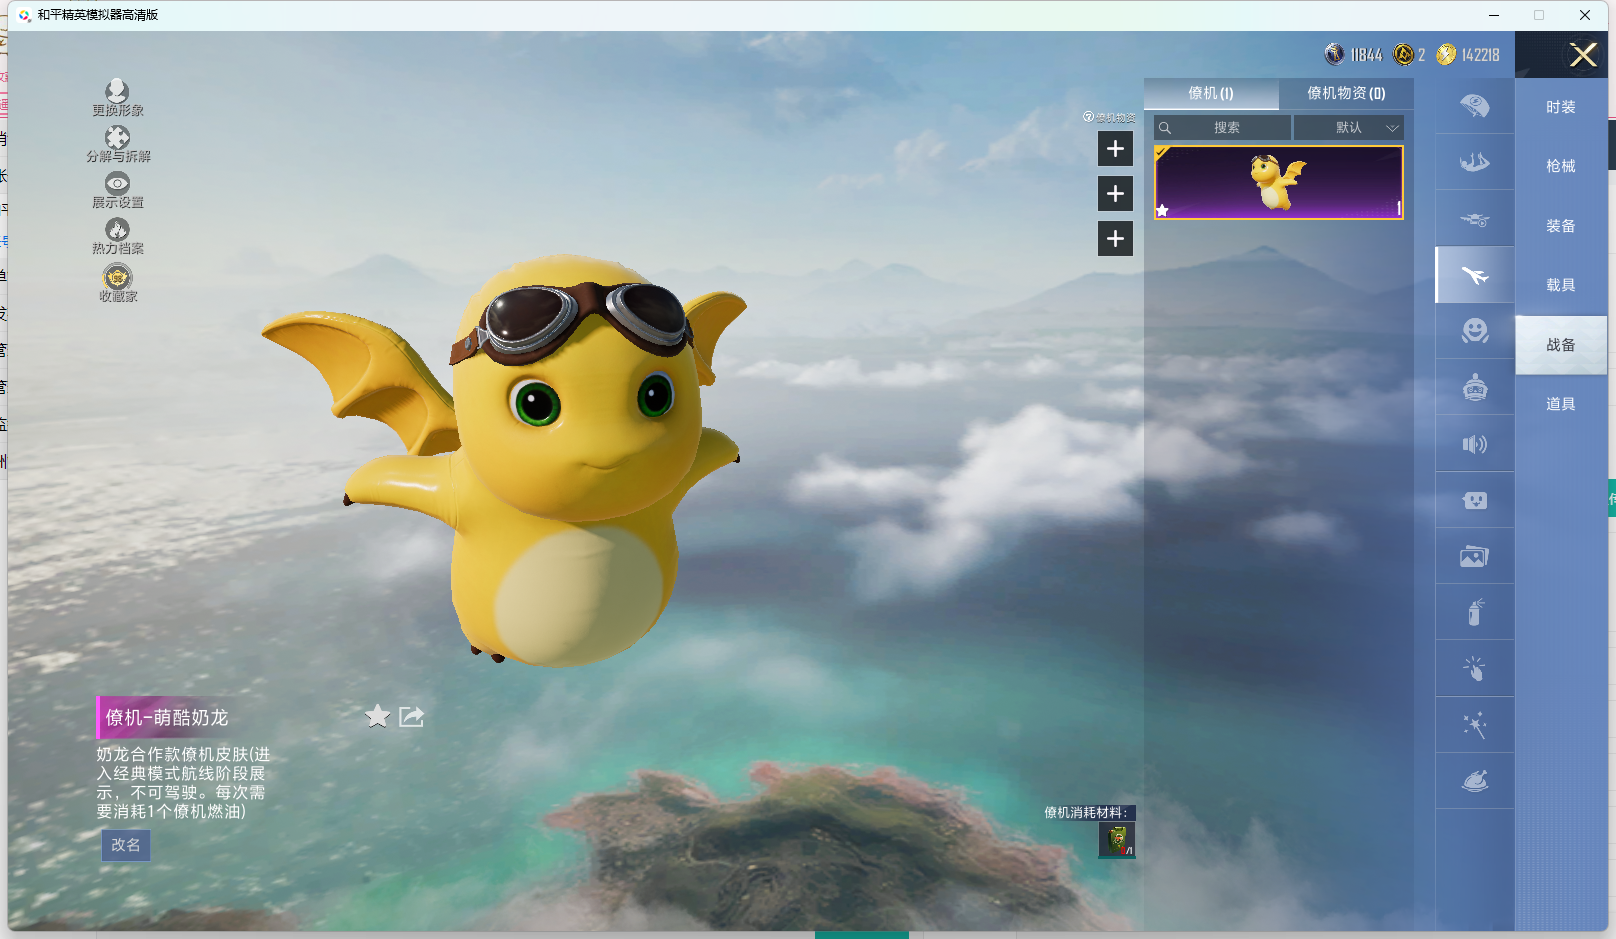Click the first plus slot button
The image size is (1616, 939).
(x=1115, y=149)
